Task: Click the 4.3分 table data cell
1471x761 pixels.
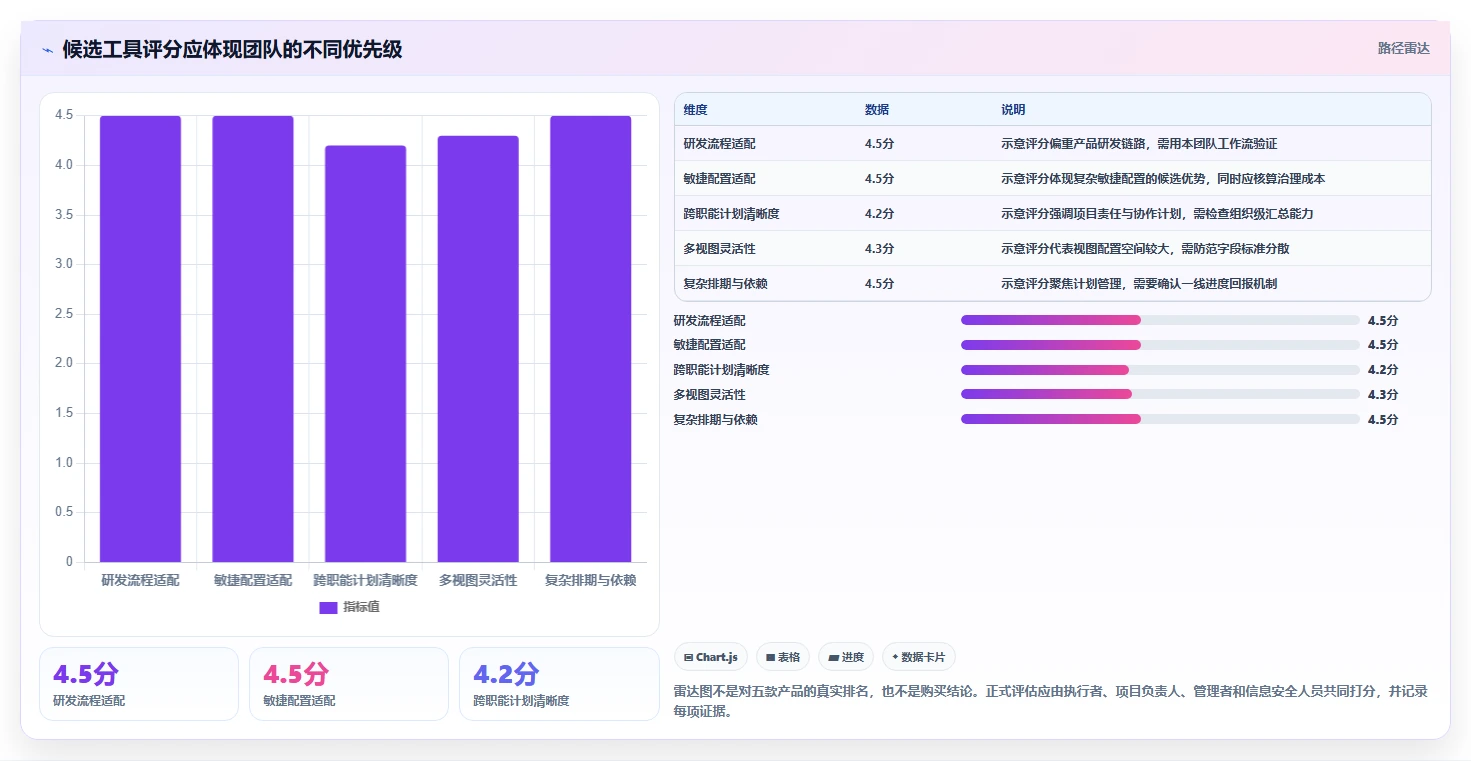Action: [880, 249]
